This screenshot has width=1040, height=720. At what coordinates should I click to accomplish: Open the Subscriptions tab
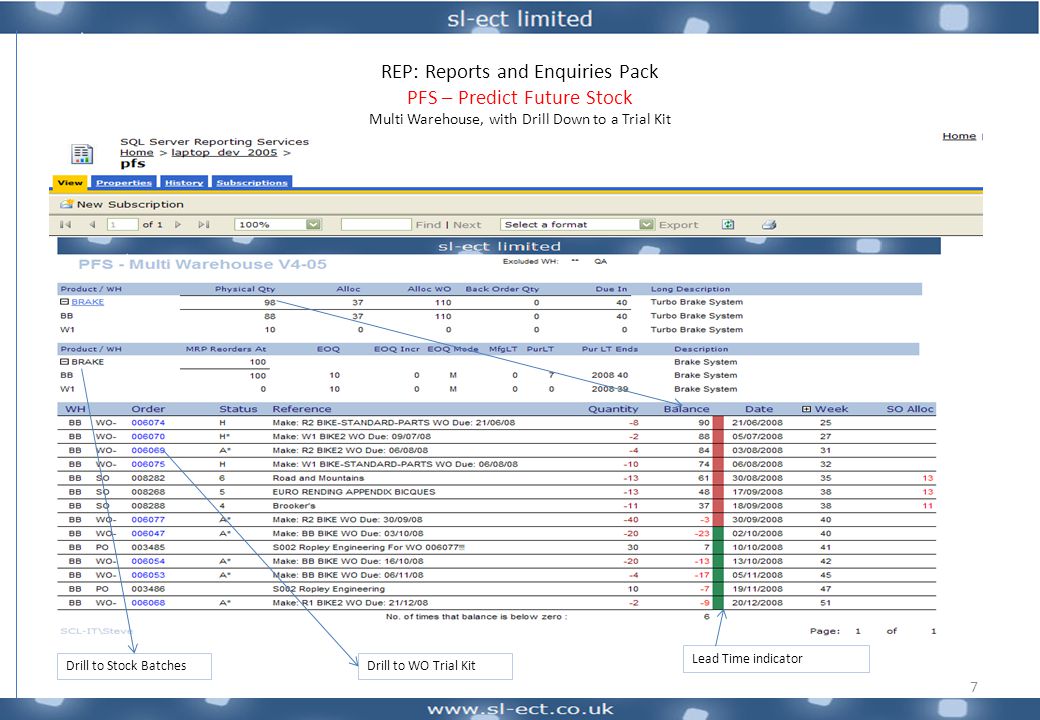pyautogui.click(x=252, y=182)
